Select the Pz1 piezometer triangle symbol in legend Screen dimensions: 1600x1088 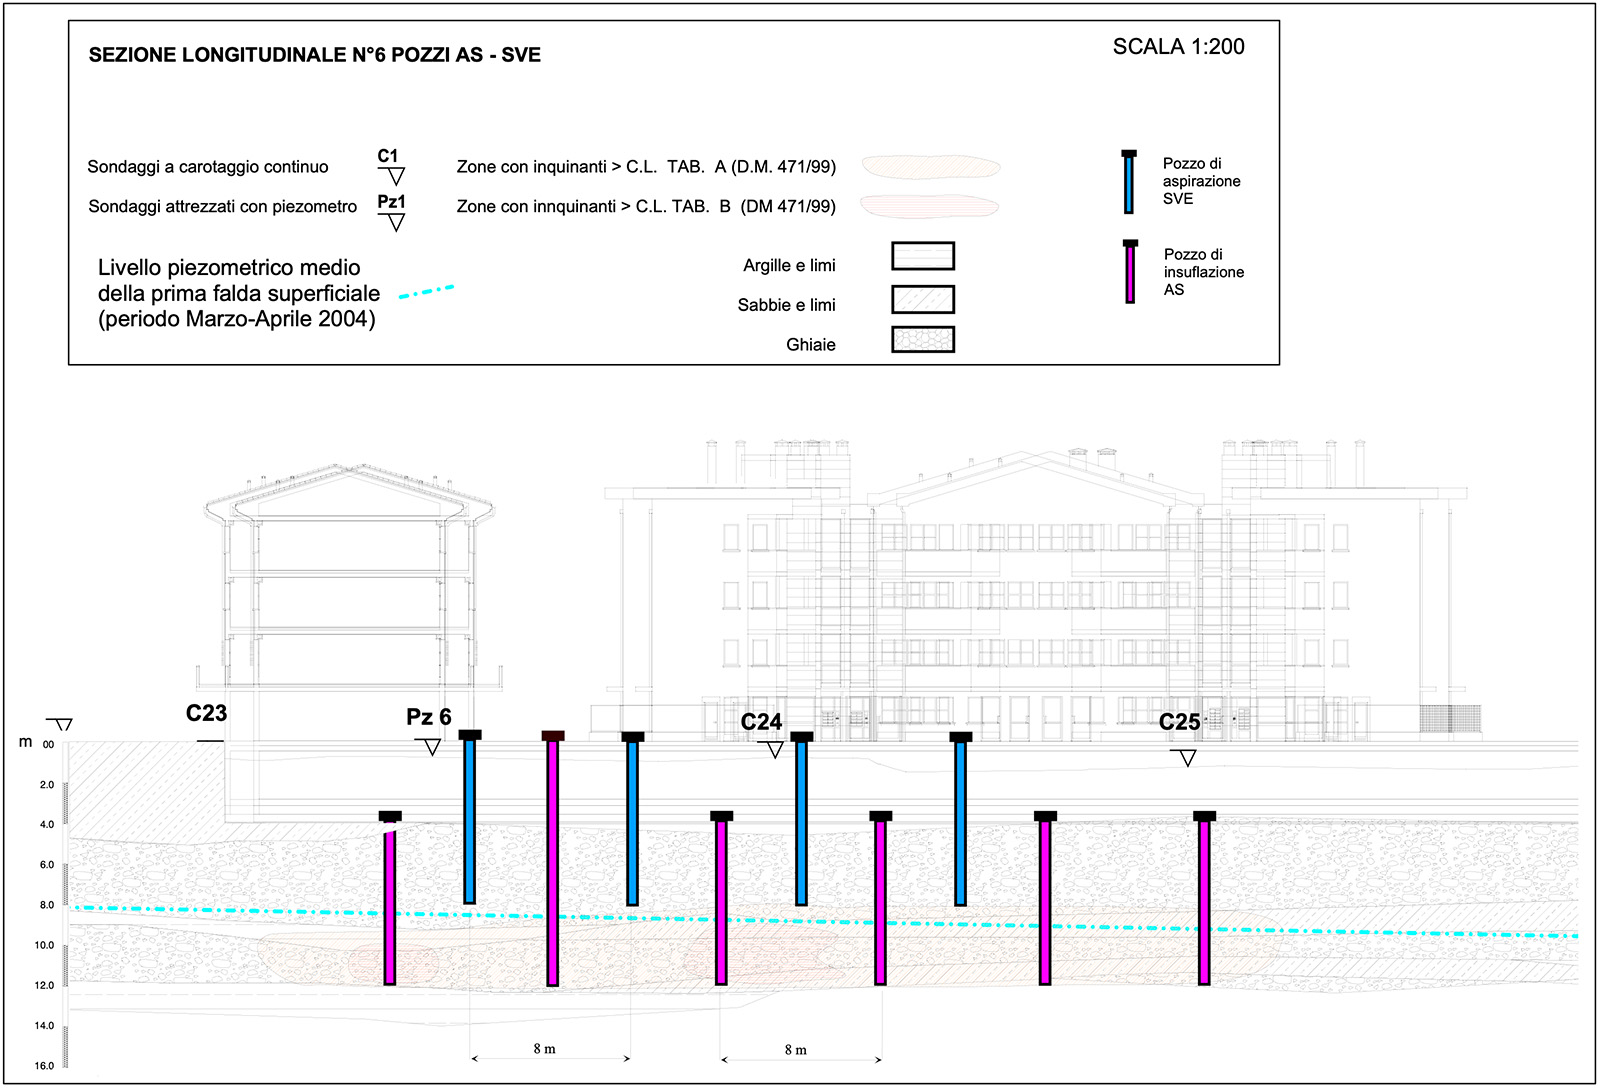[x=395, y=222]
